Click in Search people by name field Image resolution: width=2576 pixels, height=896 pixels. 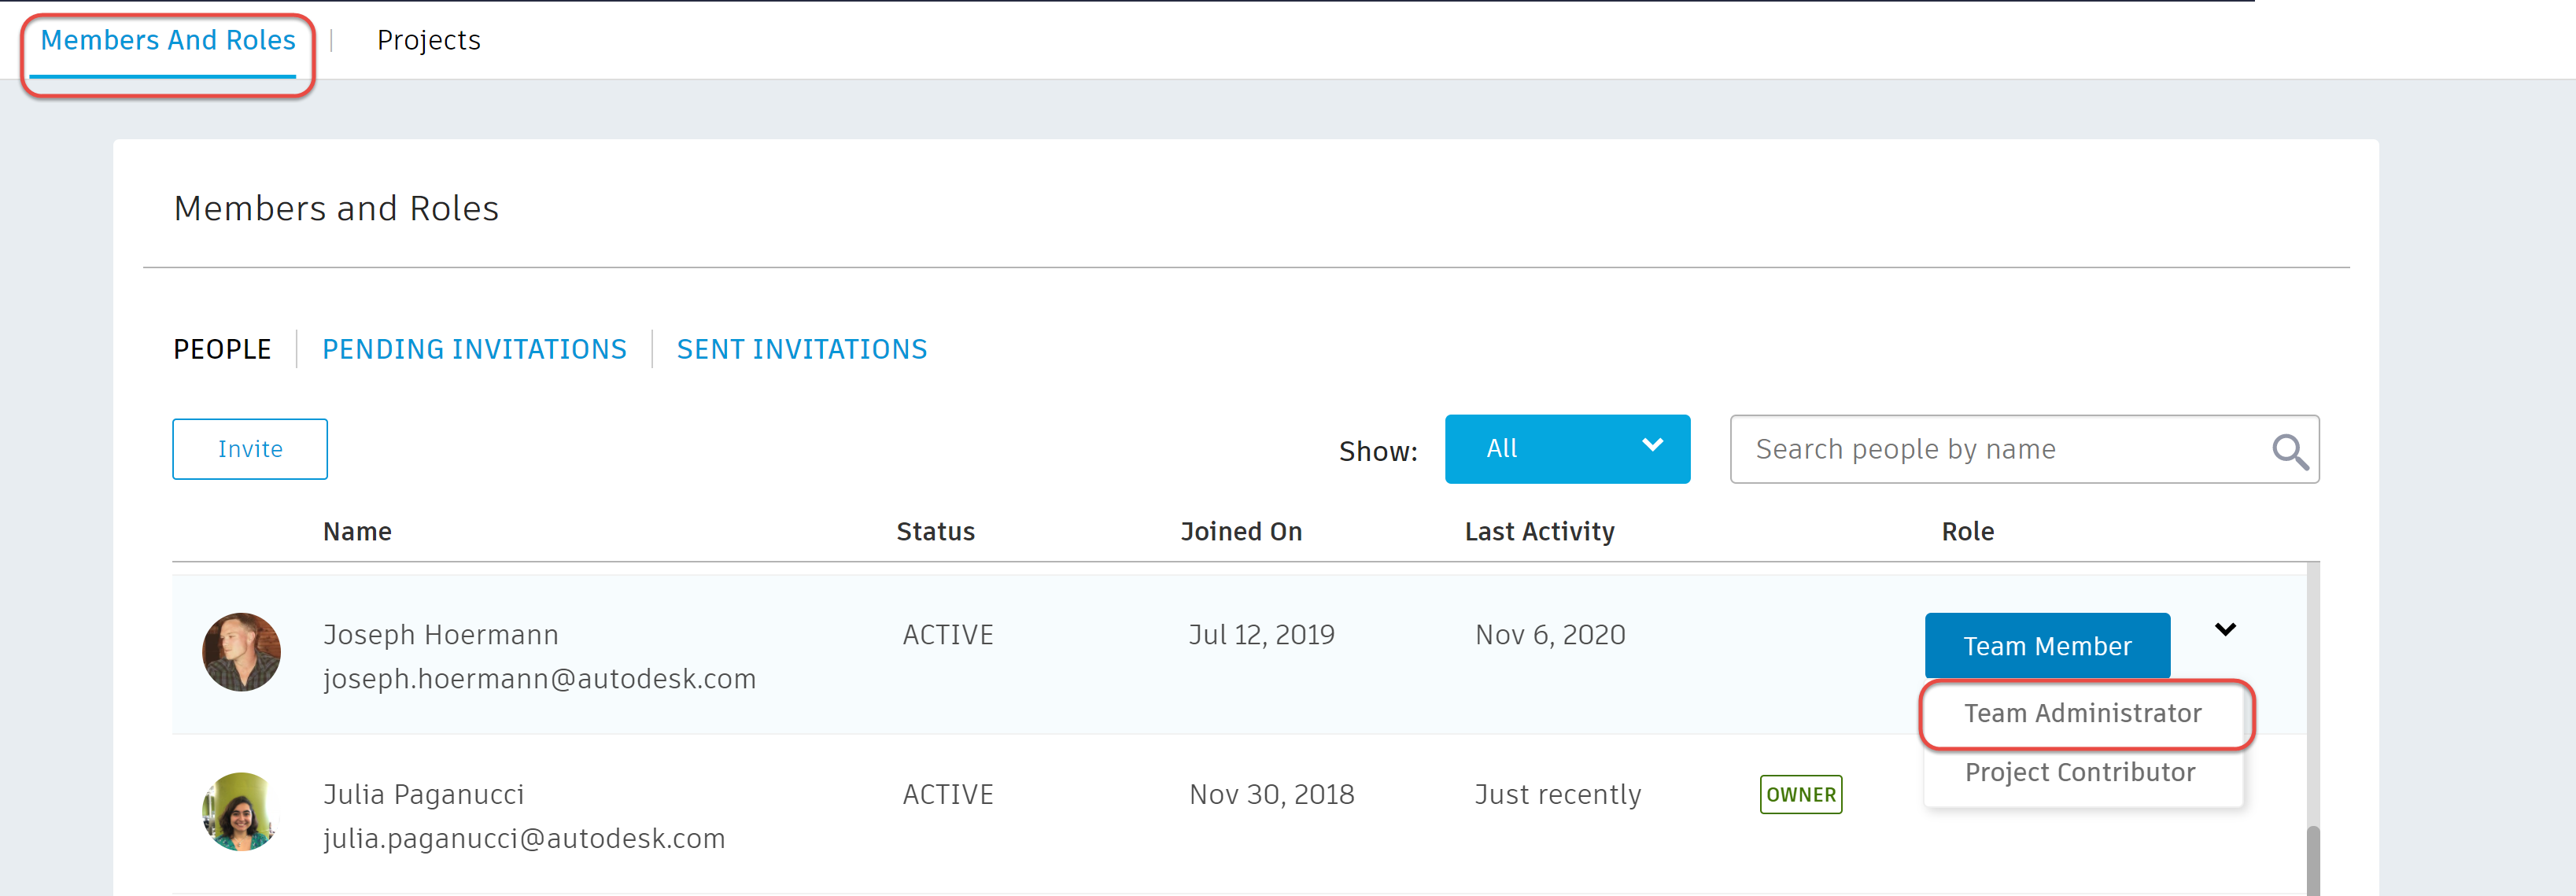click(x=1990, y=449)
